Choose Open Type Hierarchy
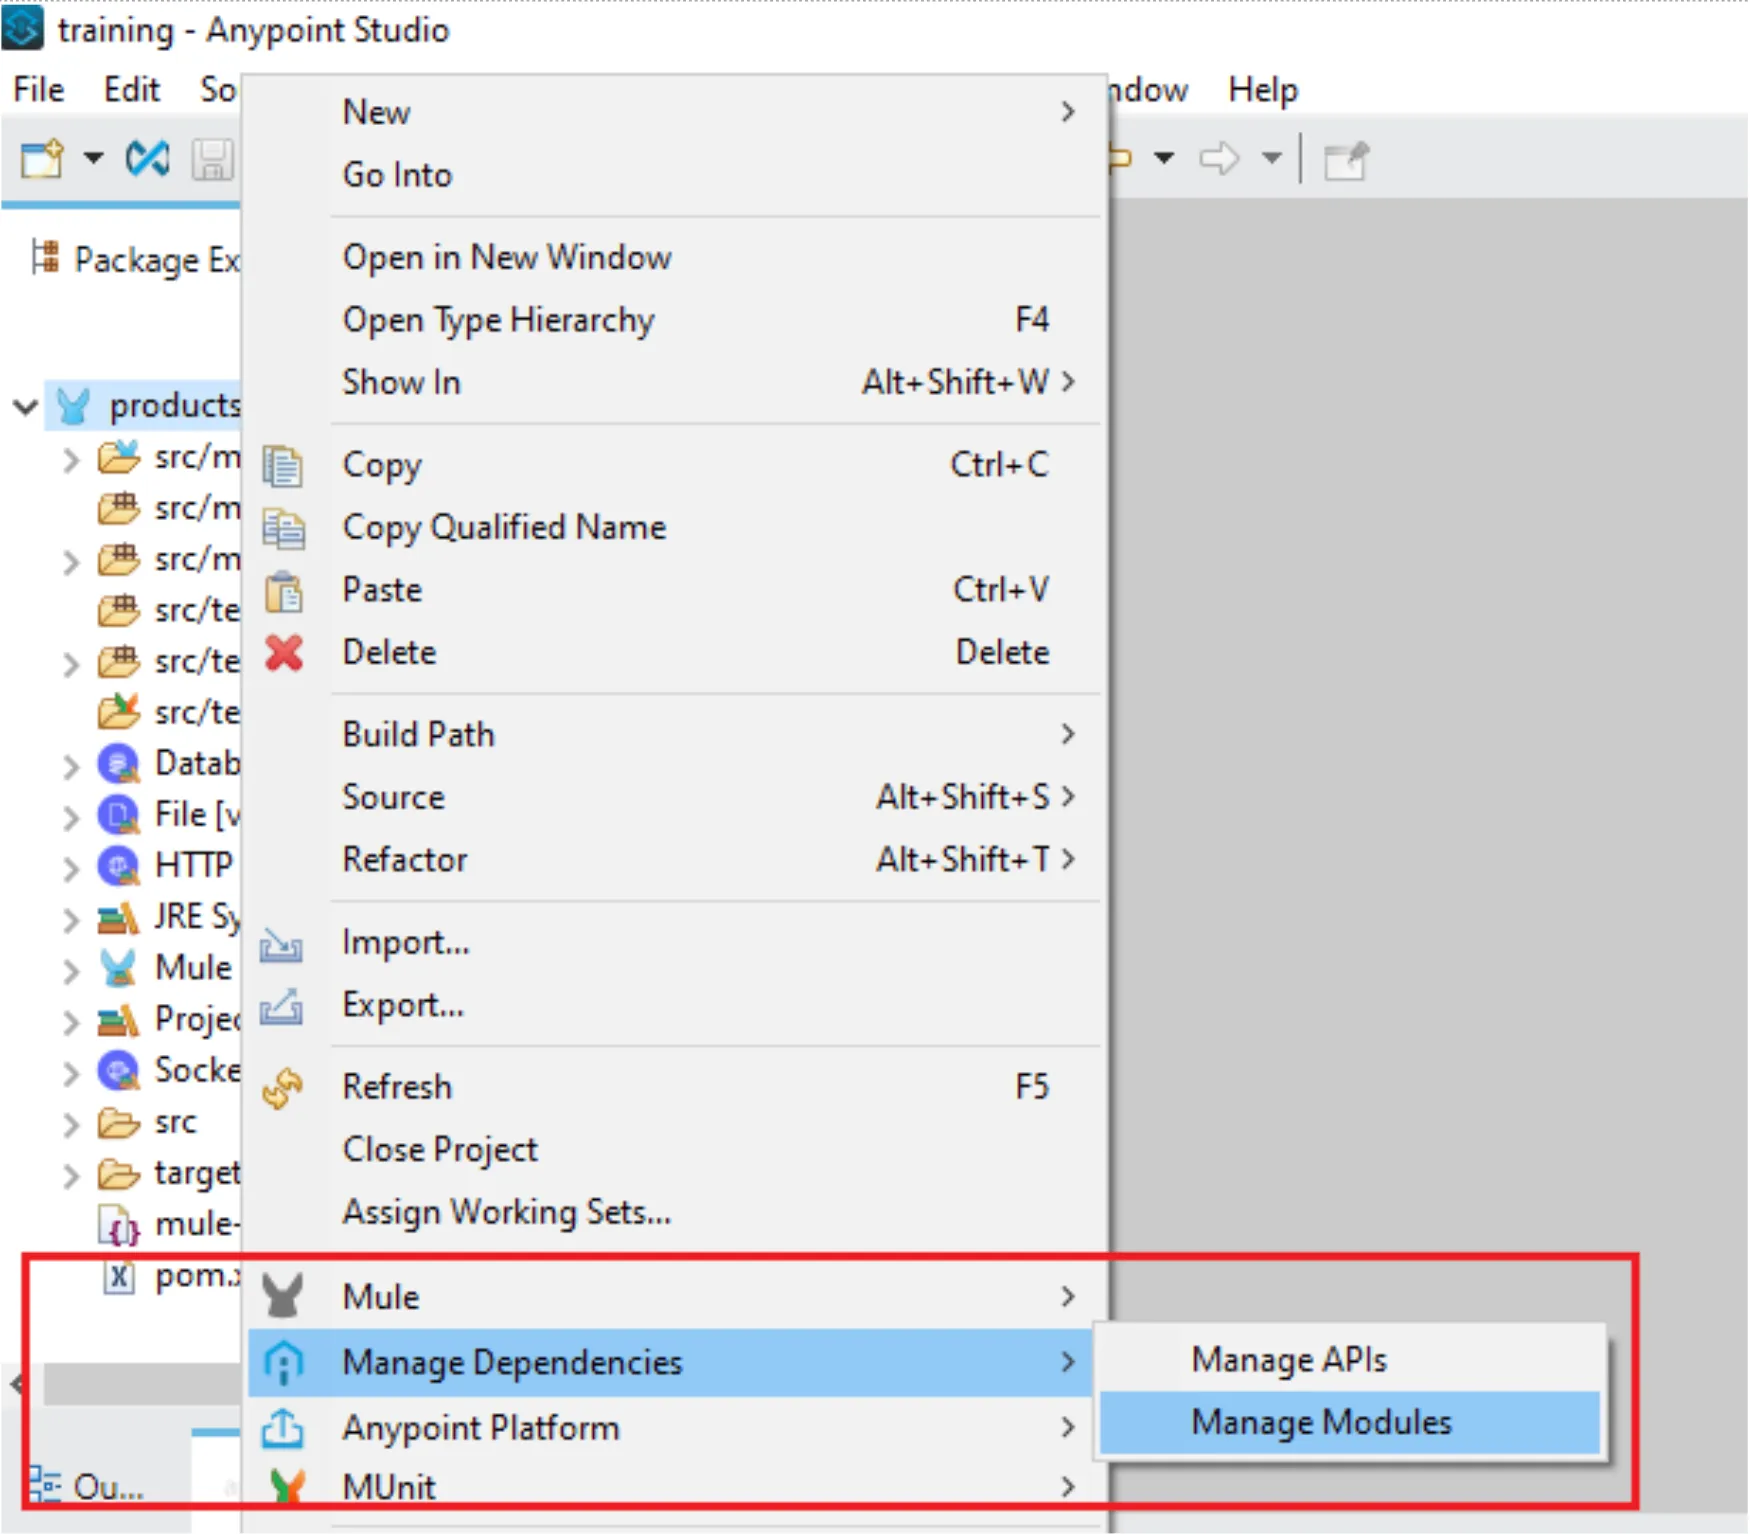This screenshot has height=1534, width=1750. click(675, 320)
